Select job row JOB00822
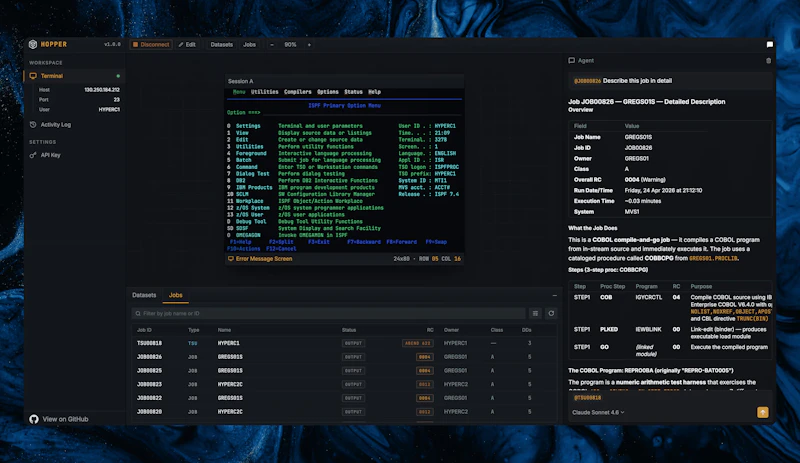 tap(342, 398)
